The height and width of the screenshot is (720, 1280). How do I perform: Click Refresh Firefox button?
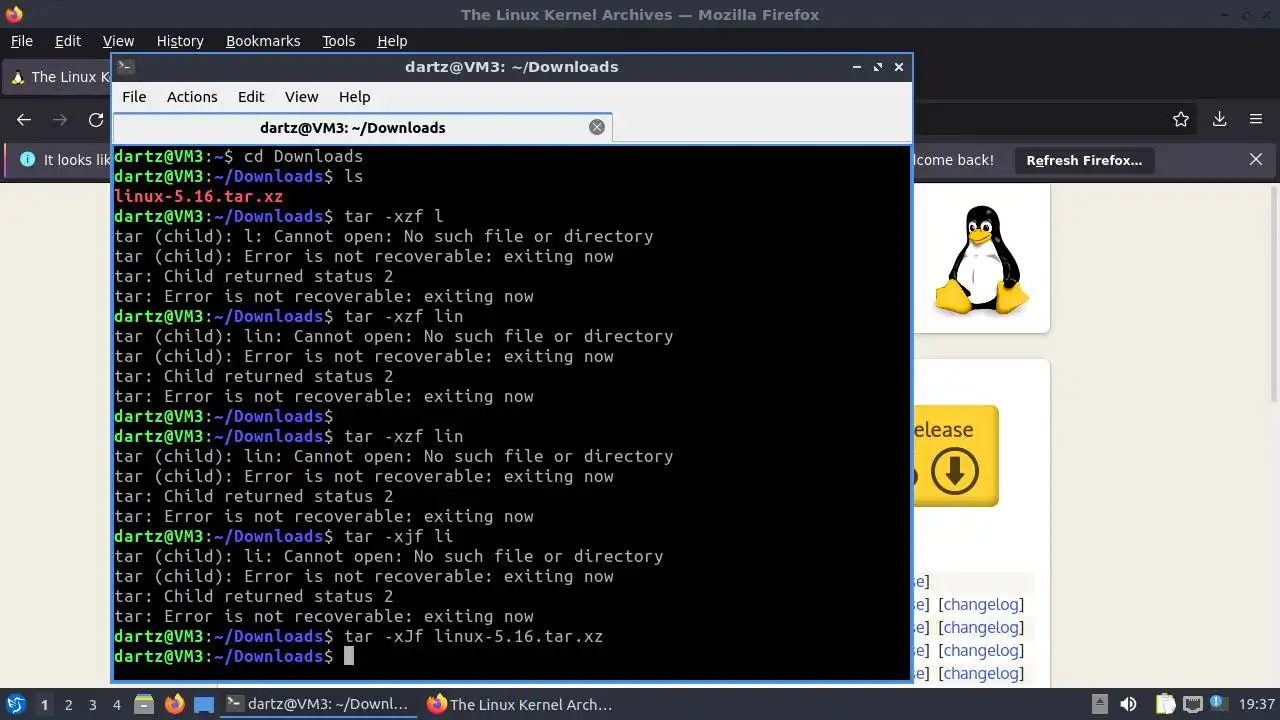pyautogui.click(x=1084, y=160)
